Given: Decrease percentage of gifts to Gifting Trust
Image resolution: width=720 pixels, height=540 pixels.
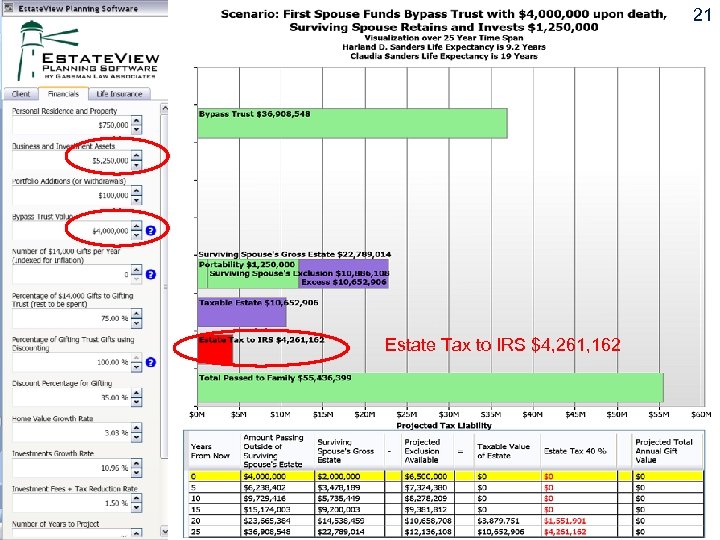Looking at the screenshot, I should [136, 323].
